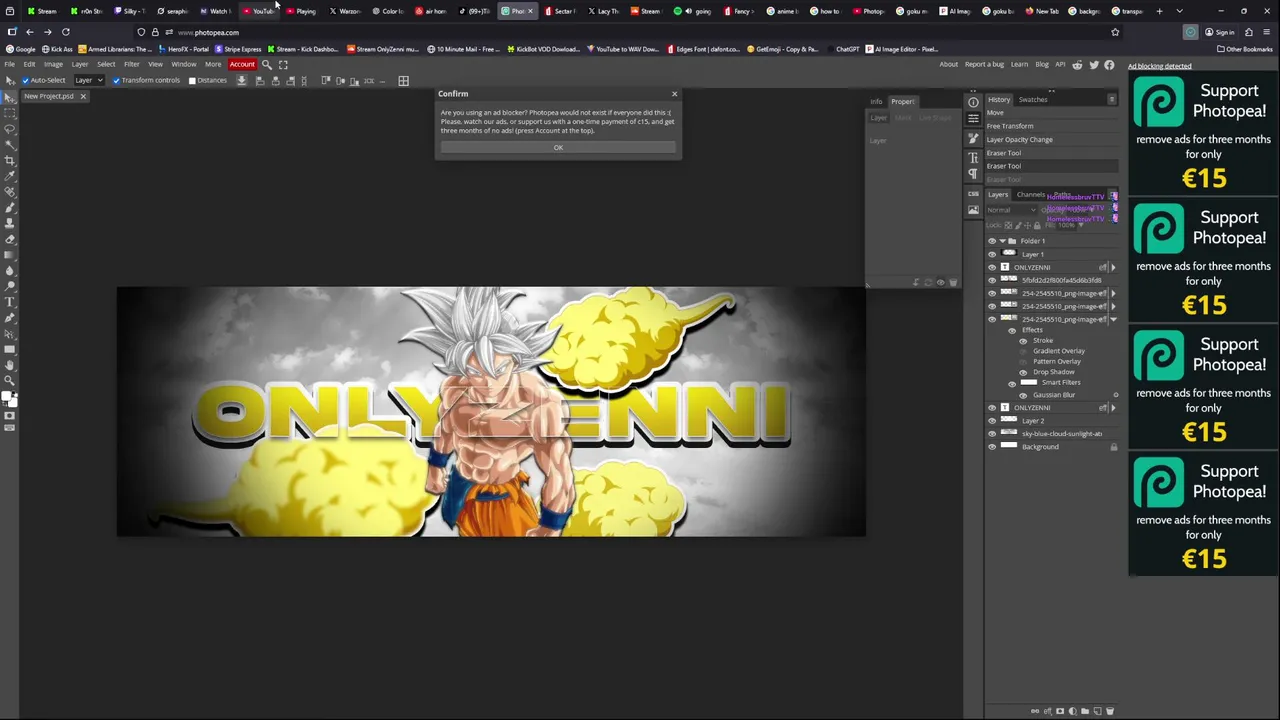Open the Auto-Select Layer dropdown
1280x720 pixels.
point(89,80)
